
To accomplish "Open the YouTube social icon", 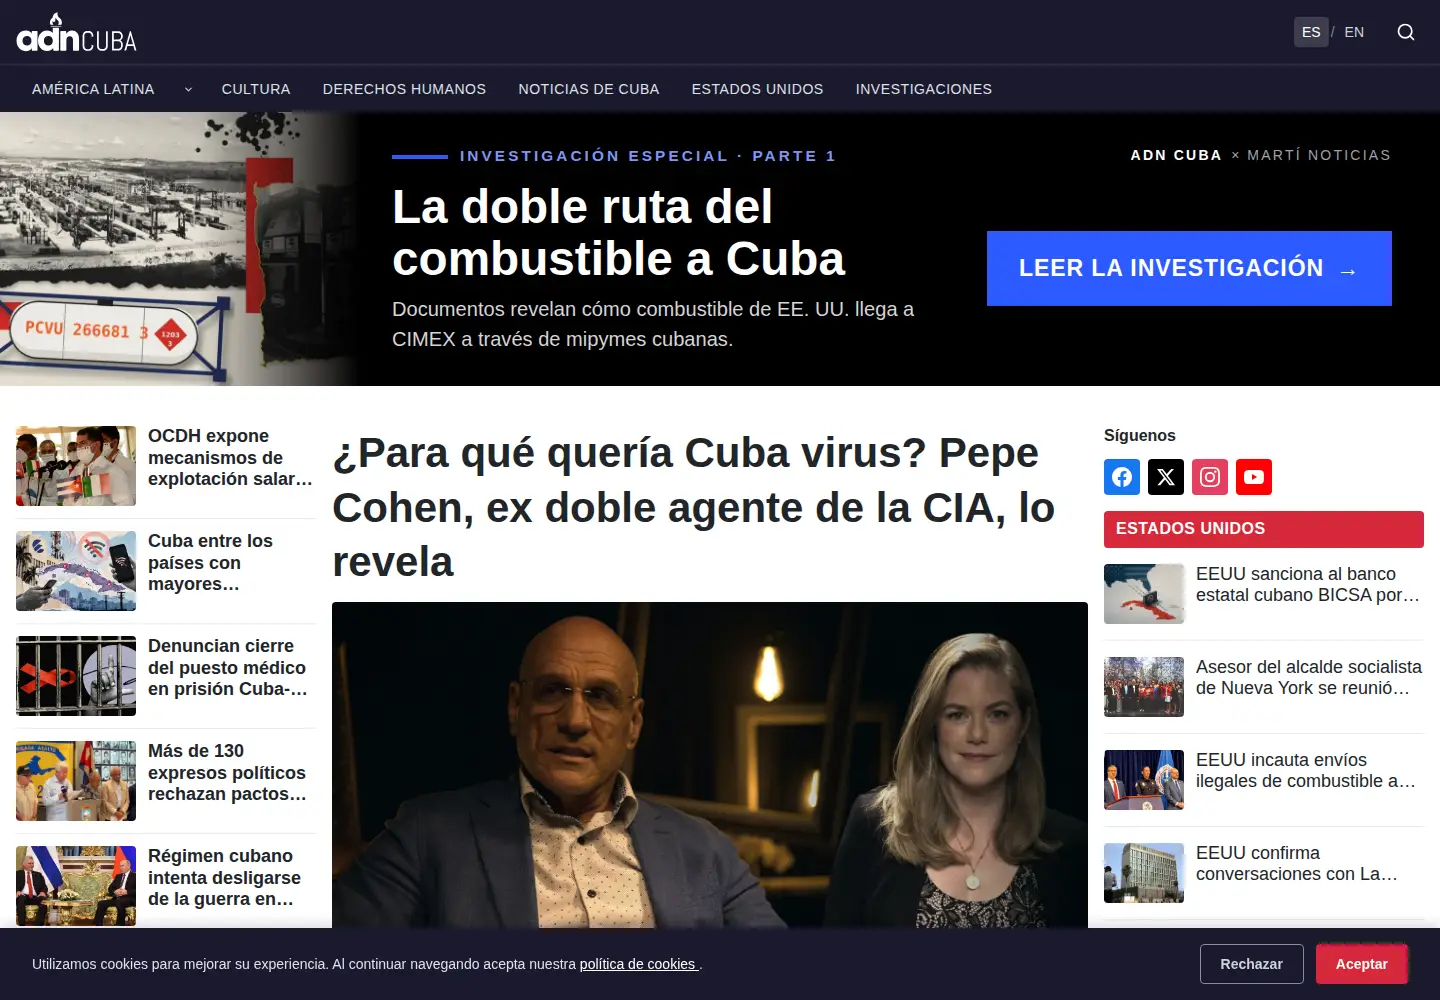I will click(1254, 477).
